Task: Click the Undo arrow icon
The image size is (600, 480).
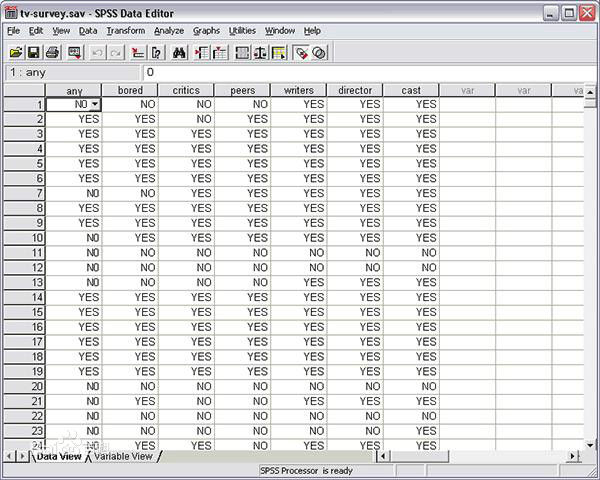Action: tap(97, 52)
